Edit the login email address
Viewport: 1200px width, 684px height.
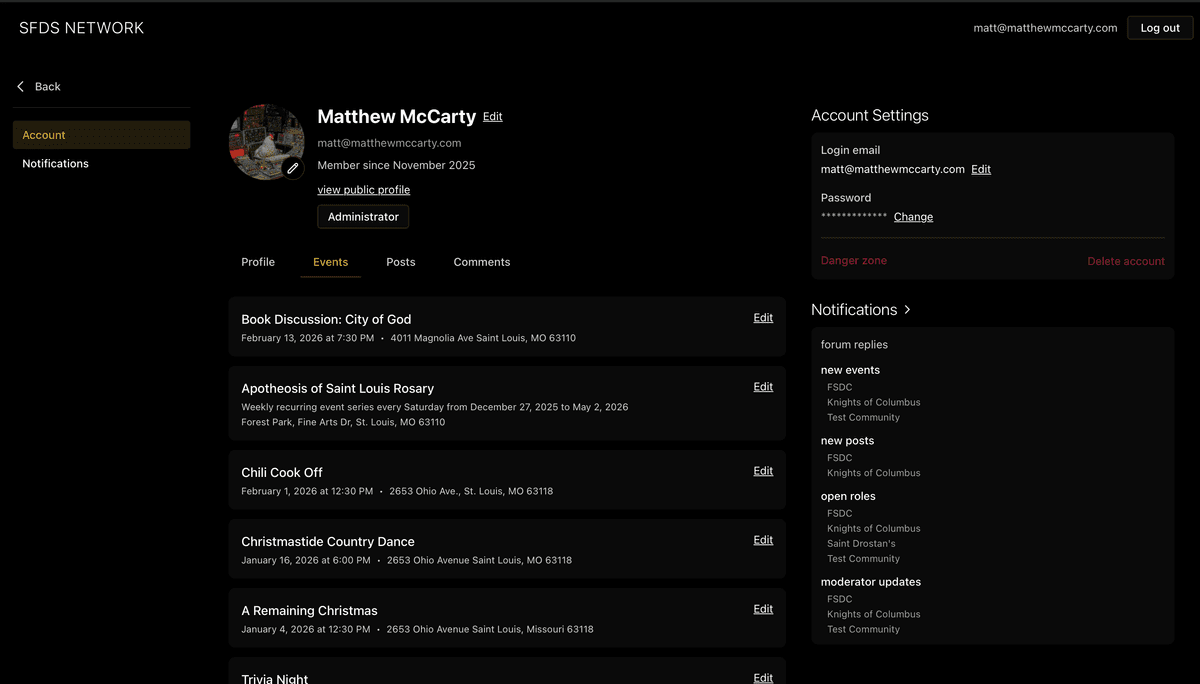981,170
